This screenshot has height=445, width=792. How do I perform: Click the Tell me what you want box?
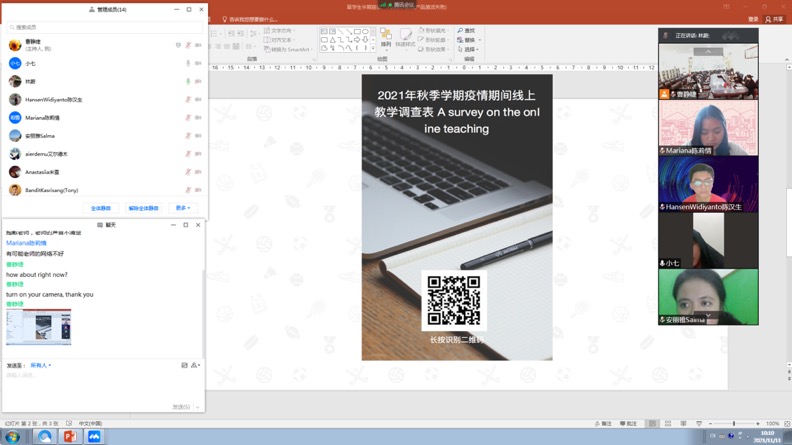pyautogui.click(x=250, y=19)
